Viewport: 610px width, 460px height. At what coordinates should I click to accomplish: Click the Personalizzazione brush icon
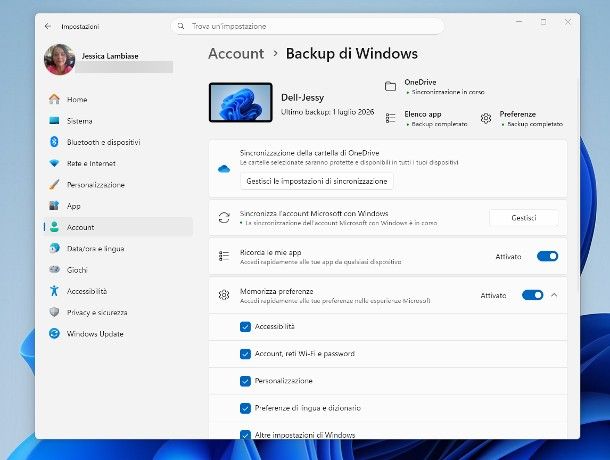54,184
